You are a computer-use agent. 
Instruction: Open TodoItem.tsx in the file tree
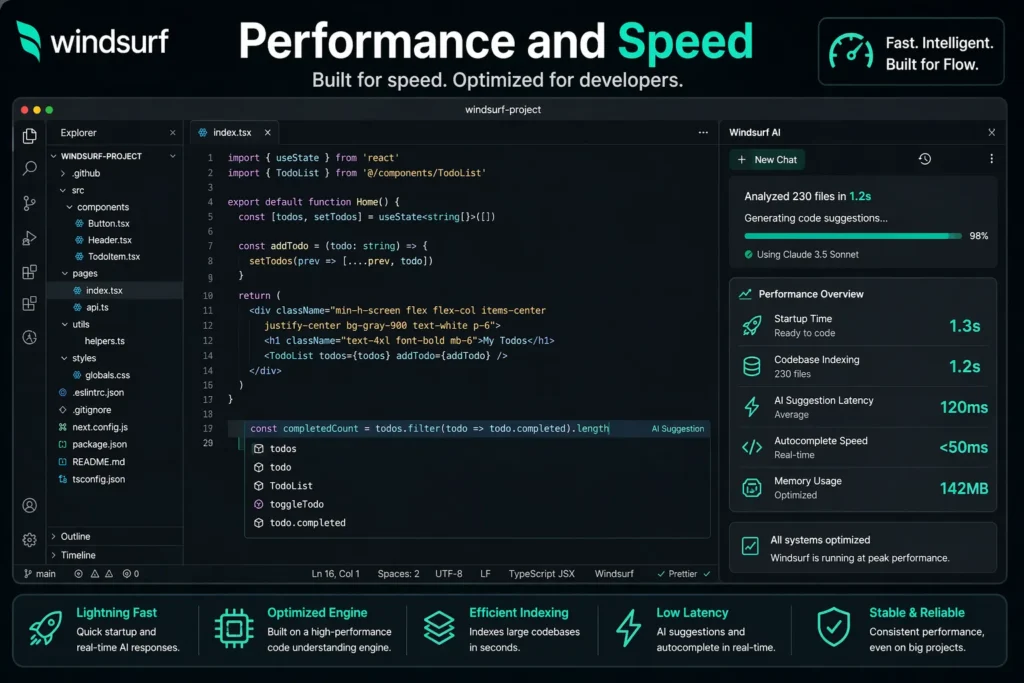[114, 257]
